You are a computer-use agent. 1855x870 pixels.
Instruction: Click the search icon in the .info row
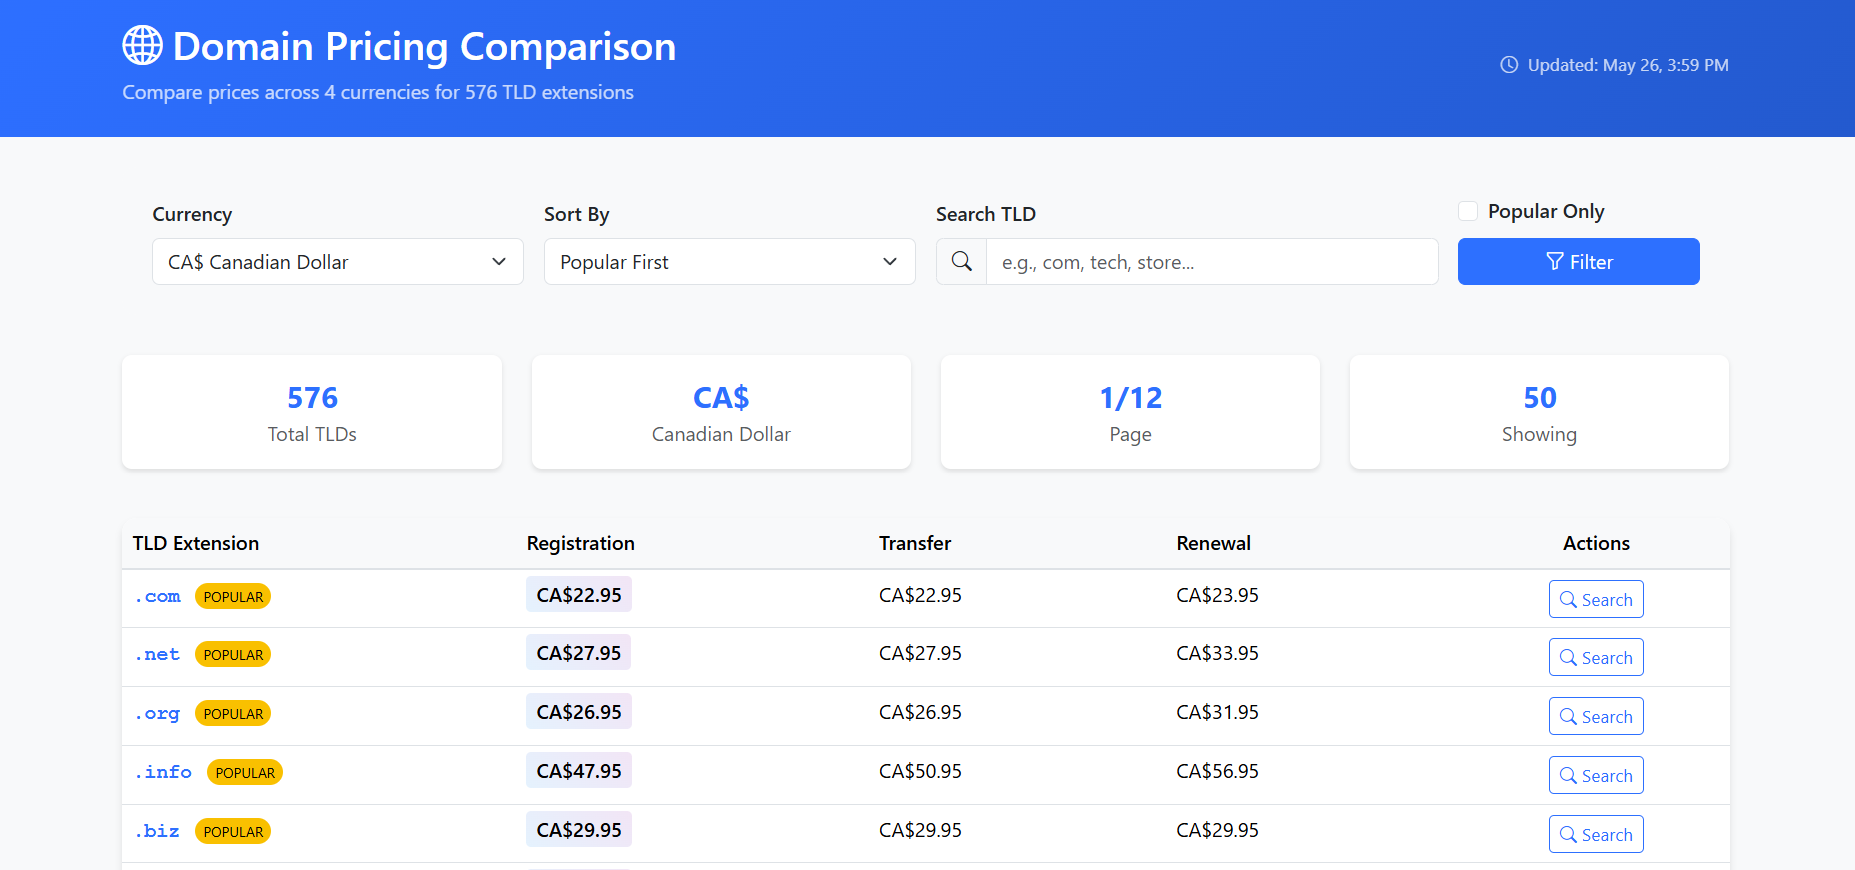[x=1568, y=775]
